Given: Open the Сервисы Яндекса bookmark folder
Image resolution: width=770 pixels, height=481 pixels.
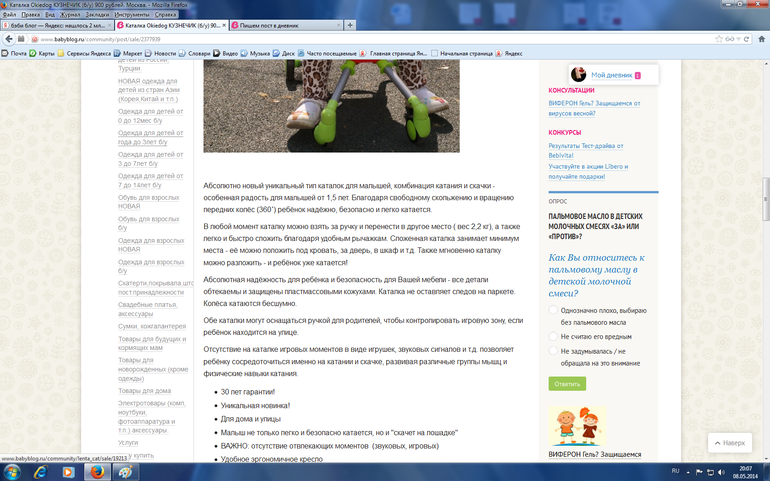Looking at the screenshot, I should click(x=84, y=53).
